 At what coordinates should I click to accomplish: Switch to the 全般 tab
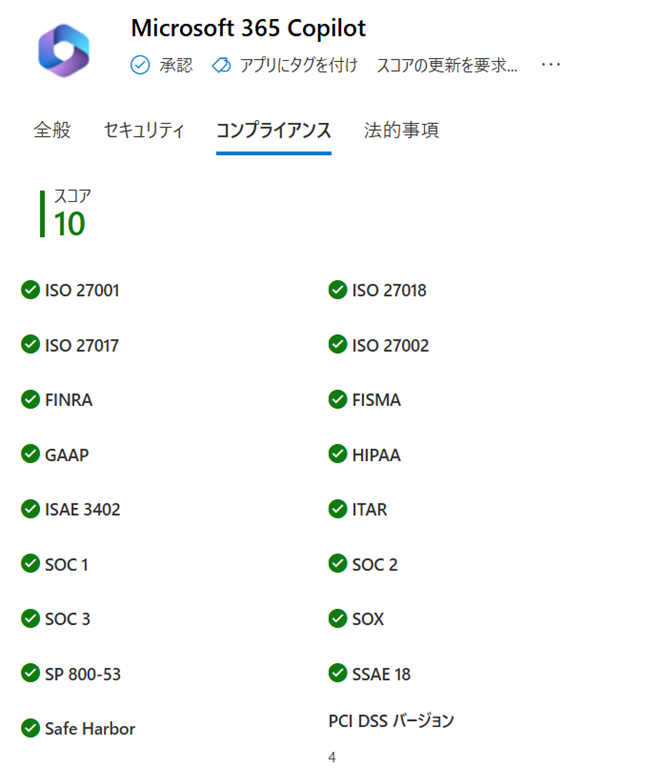[52, 130]
